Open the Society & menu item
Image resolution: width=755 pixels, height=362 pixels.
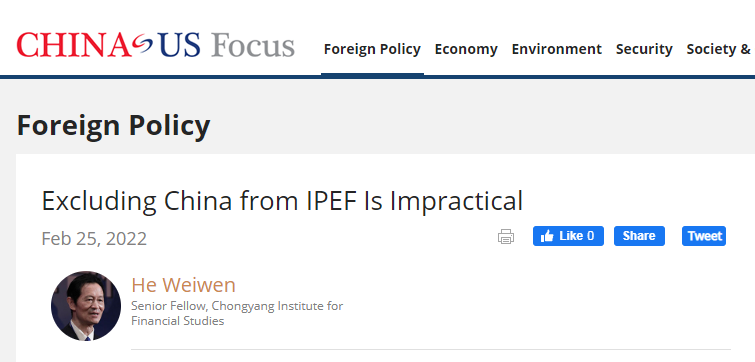(718, 49)
